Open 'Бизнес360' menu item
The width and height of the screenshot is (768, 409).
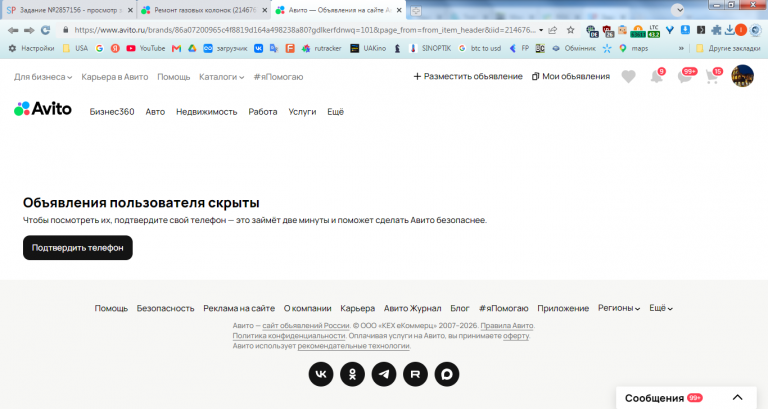pyautogui.click(x=112, y=112)
